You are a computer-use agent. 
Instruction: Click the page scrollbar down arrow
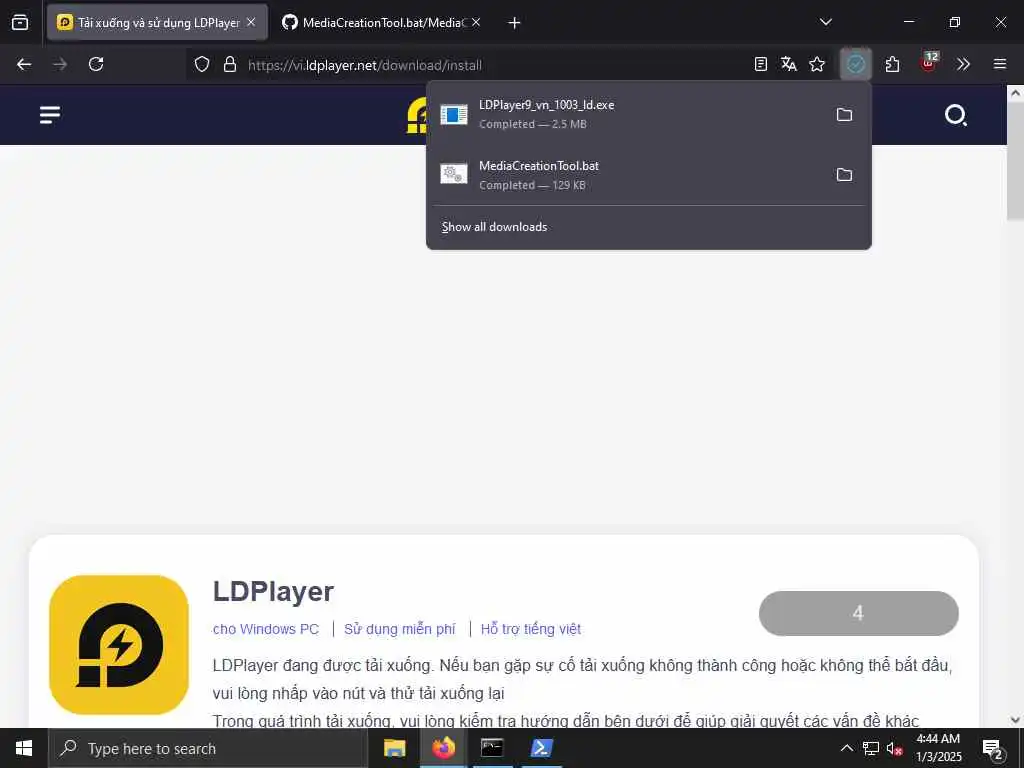point(1015,720)
